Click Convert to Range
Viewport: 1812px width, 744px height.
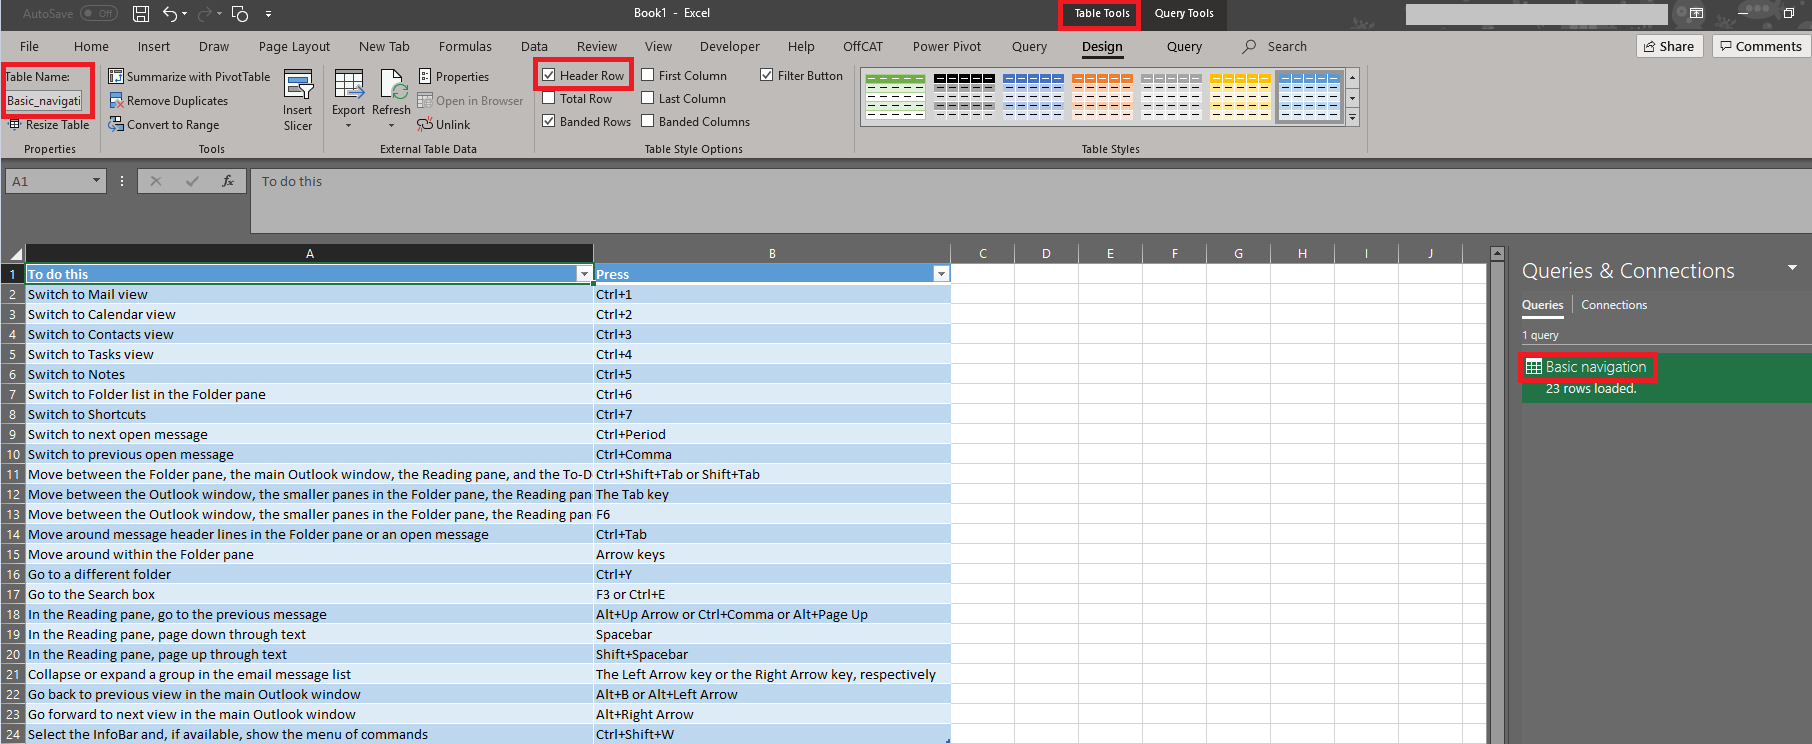coord(164,125)
